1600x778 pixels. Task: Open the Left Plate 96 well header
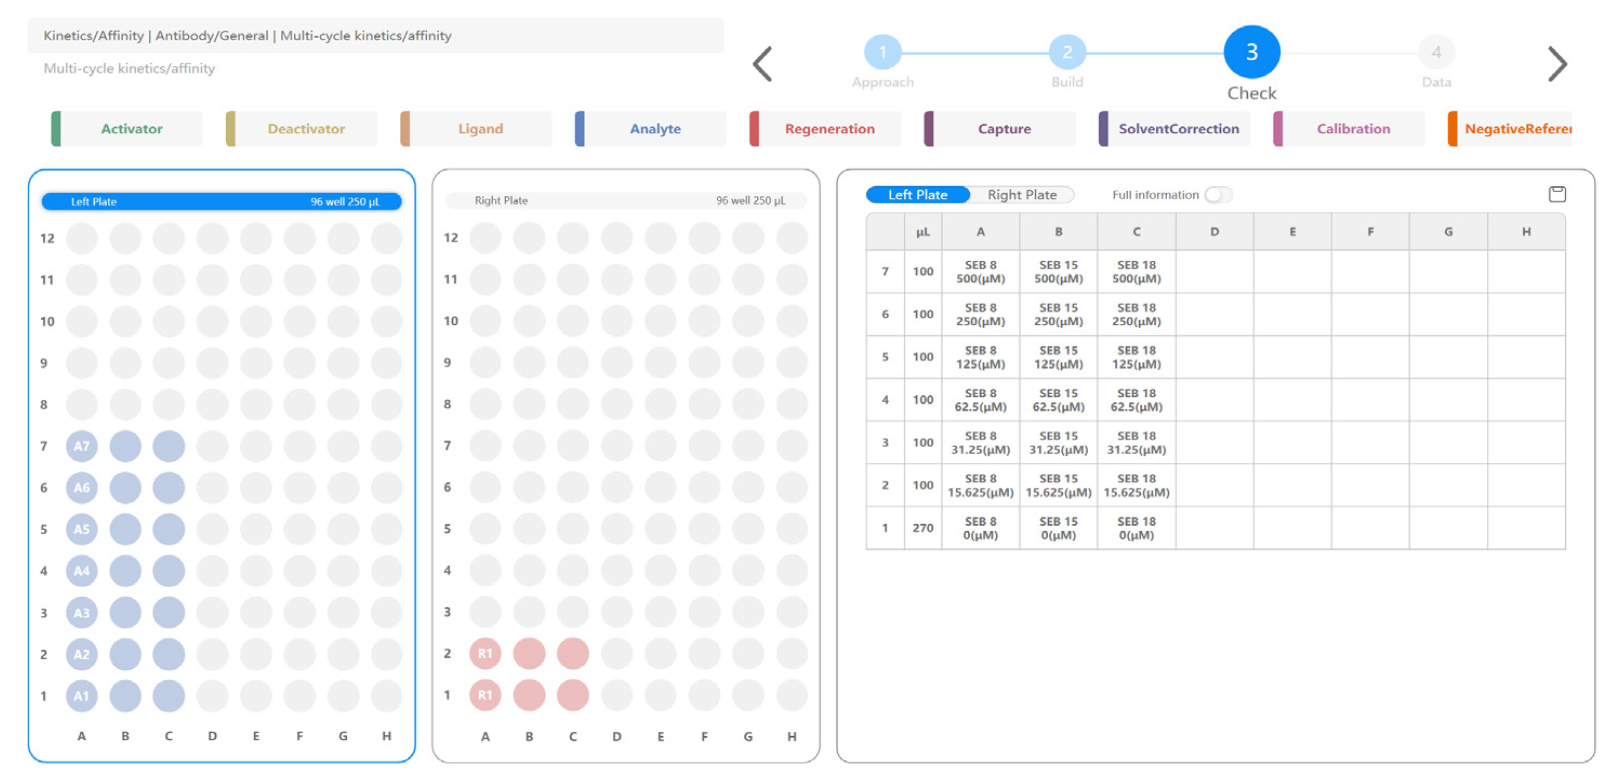[x=221, y=202]
